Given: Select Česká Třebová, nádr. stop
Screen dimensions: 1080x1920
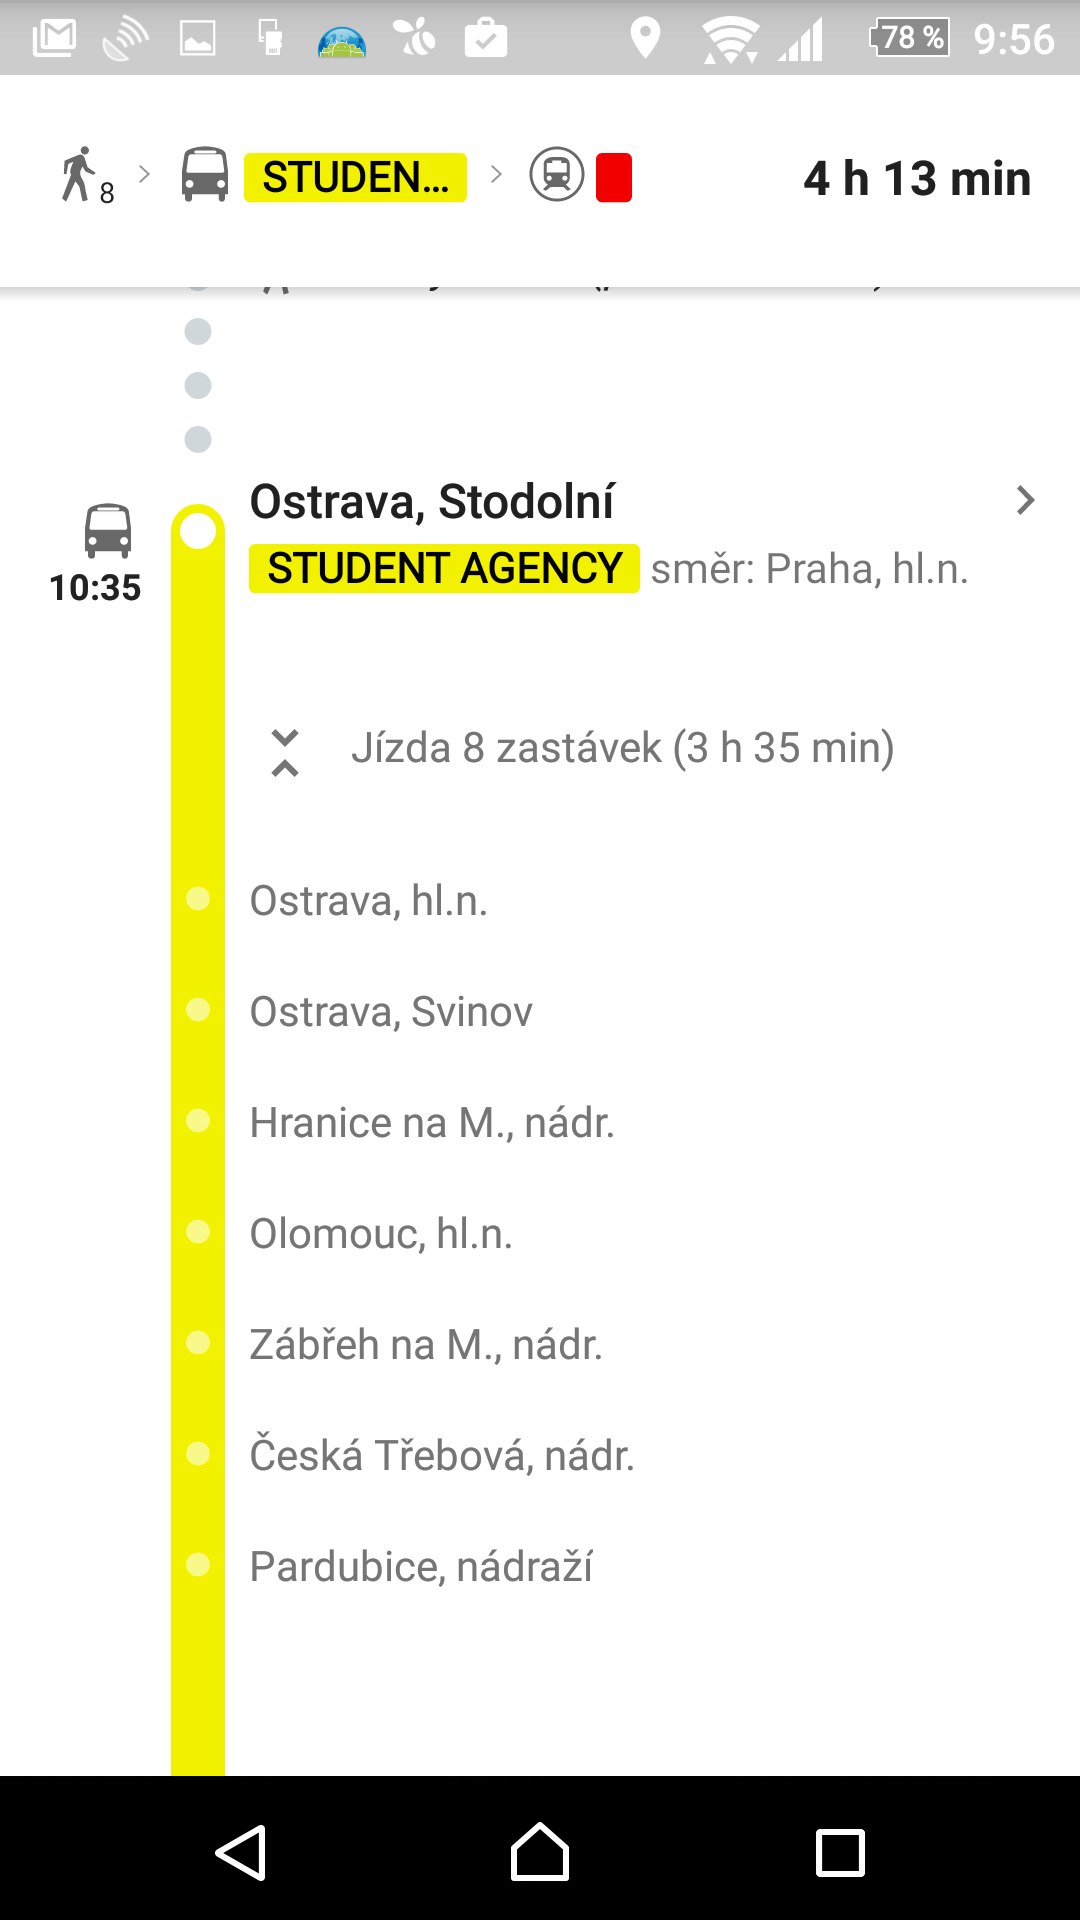Looking at the screenshot, I should [442, 1456].
